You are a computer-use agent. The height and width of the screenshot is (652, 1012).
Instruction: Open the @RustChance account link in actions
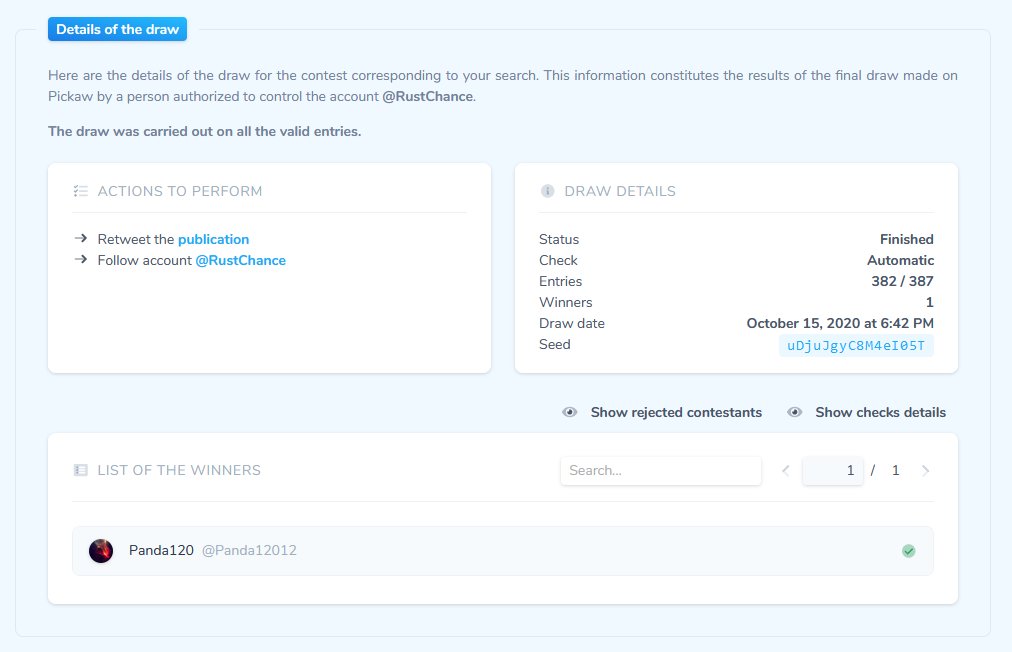[241, 260]
